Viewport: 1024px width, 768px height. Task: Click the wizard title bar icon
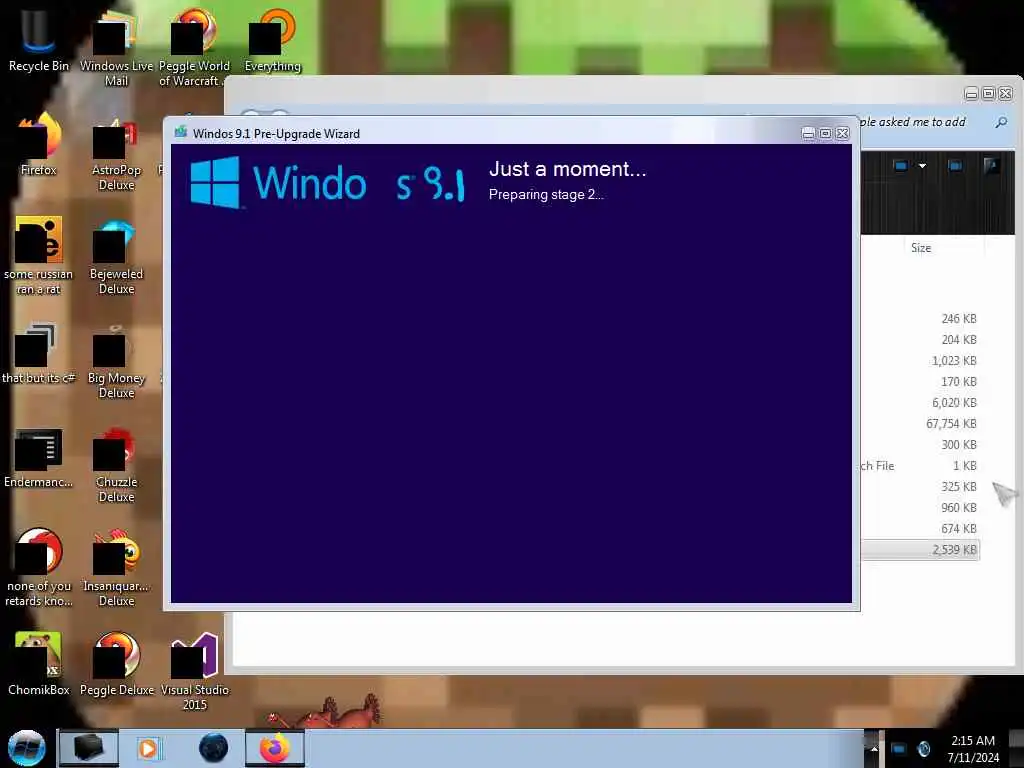click(x=180, y=133)
